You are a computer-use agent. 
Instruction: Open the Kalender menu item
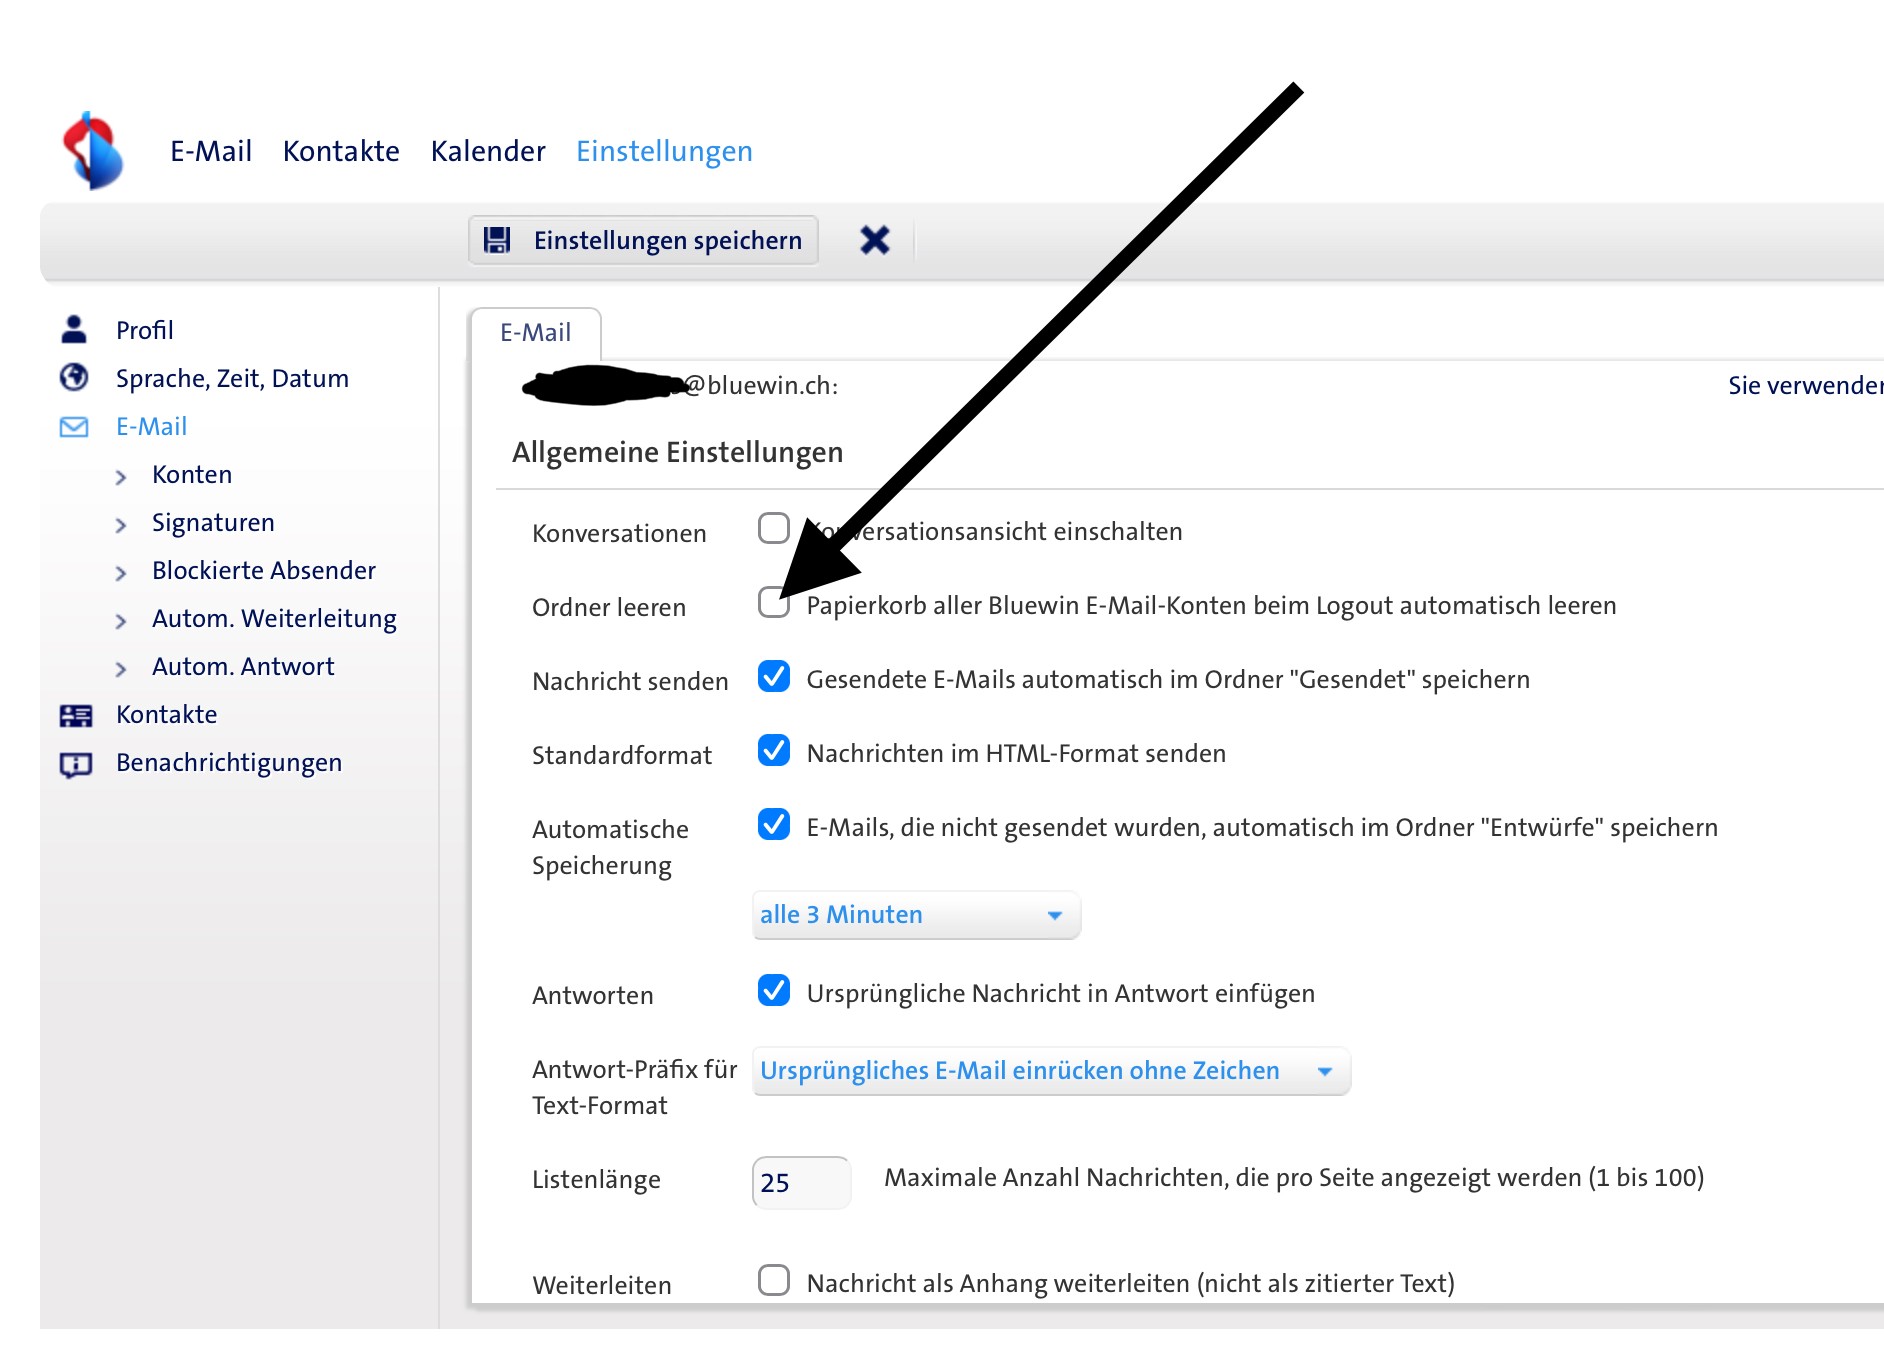487,151
